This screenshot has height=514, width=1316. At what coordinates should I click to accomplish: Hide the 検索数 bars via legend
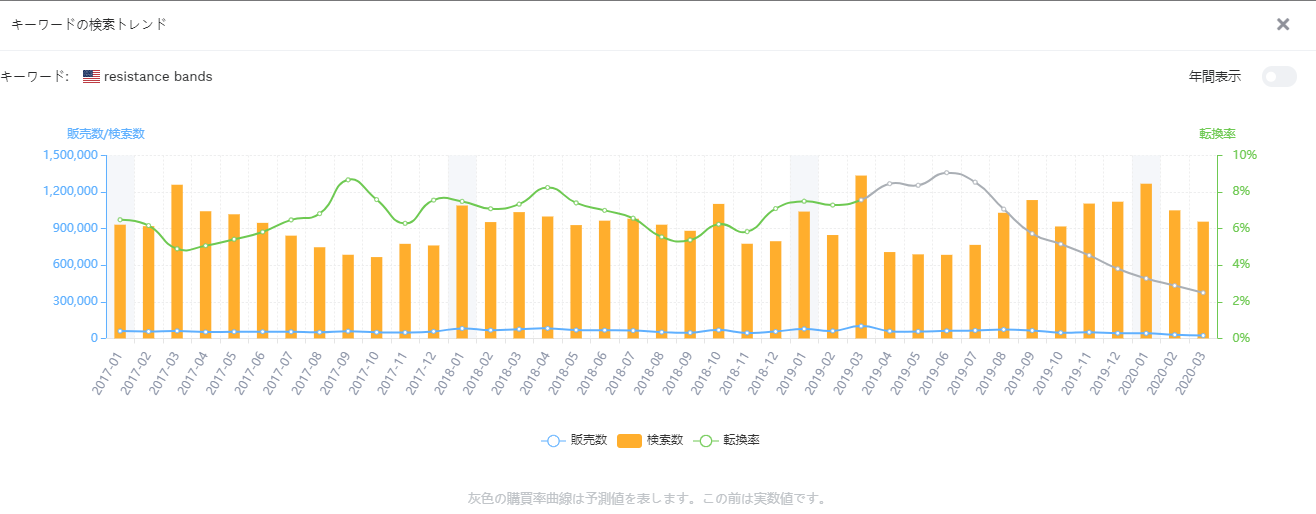(x=650, y=440)
